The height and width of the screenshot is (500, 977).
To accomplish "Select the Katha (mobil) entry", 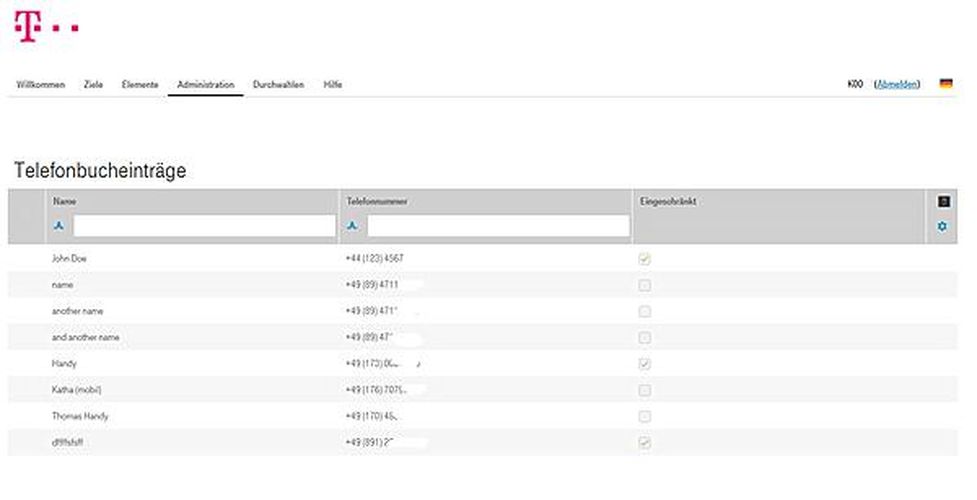I will tap(76, 390).
